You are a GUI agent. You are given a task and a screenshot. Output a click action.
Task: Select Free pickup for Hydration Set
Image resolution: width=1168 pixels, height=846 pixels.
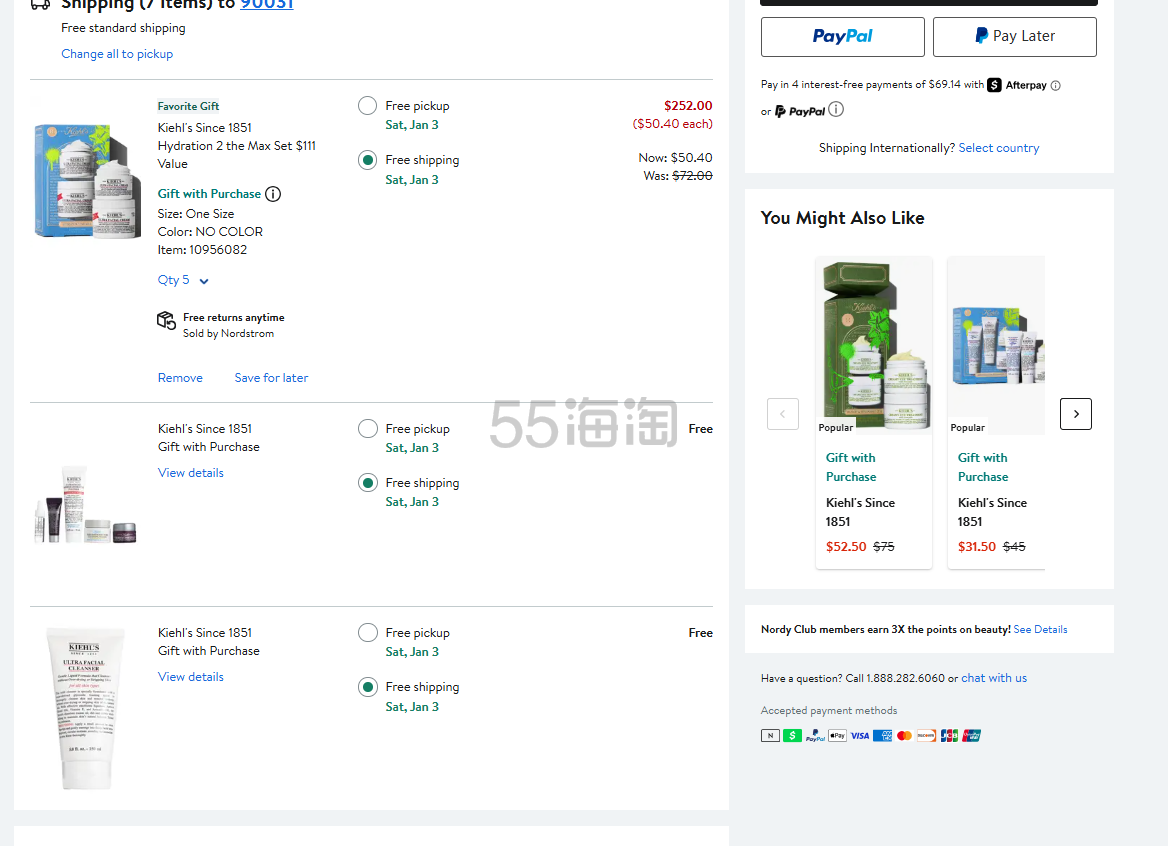[368, 106]
